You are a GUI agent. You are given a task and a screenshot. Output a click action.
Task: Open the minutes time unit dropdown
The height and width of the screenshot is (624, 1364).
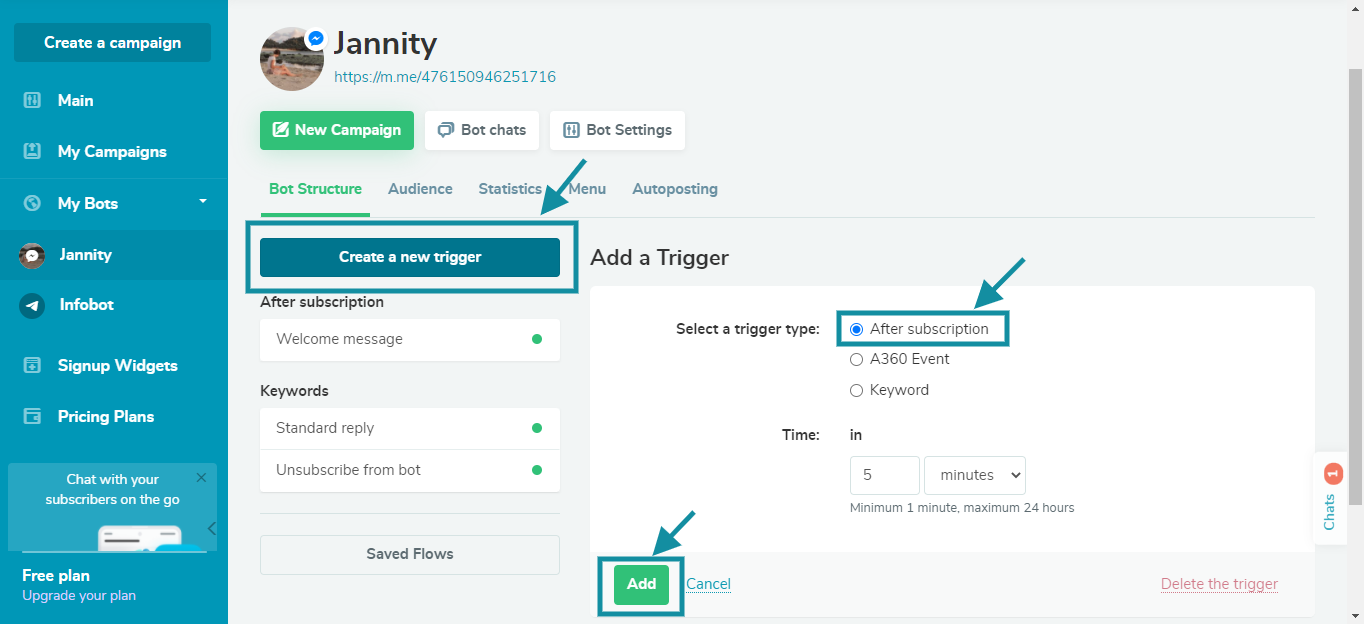point(974,475)
